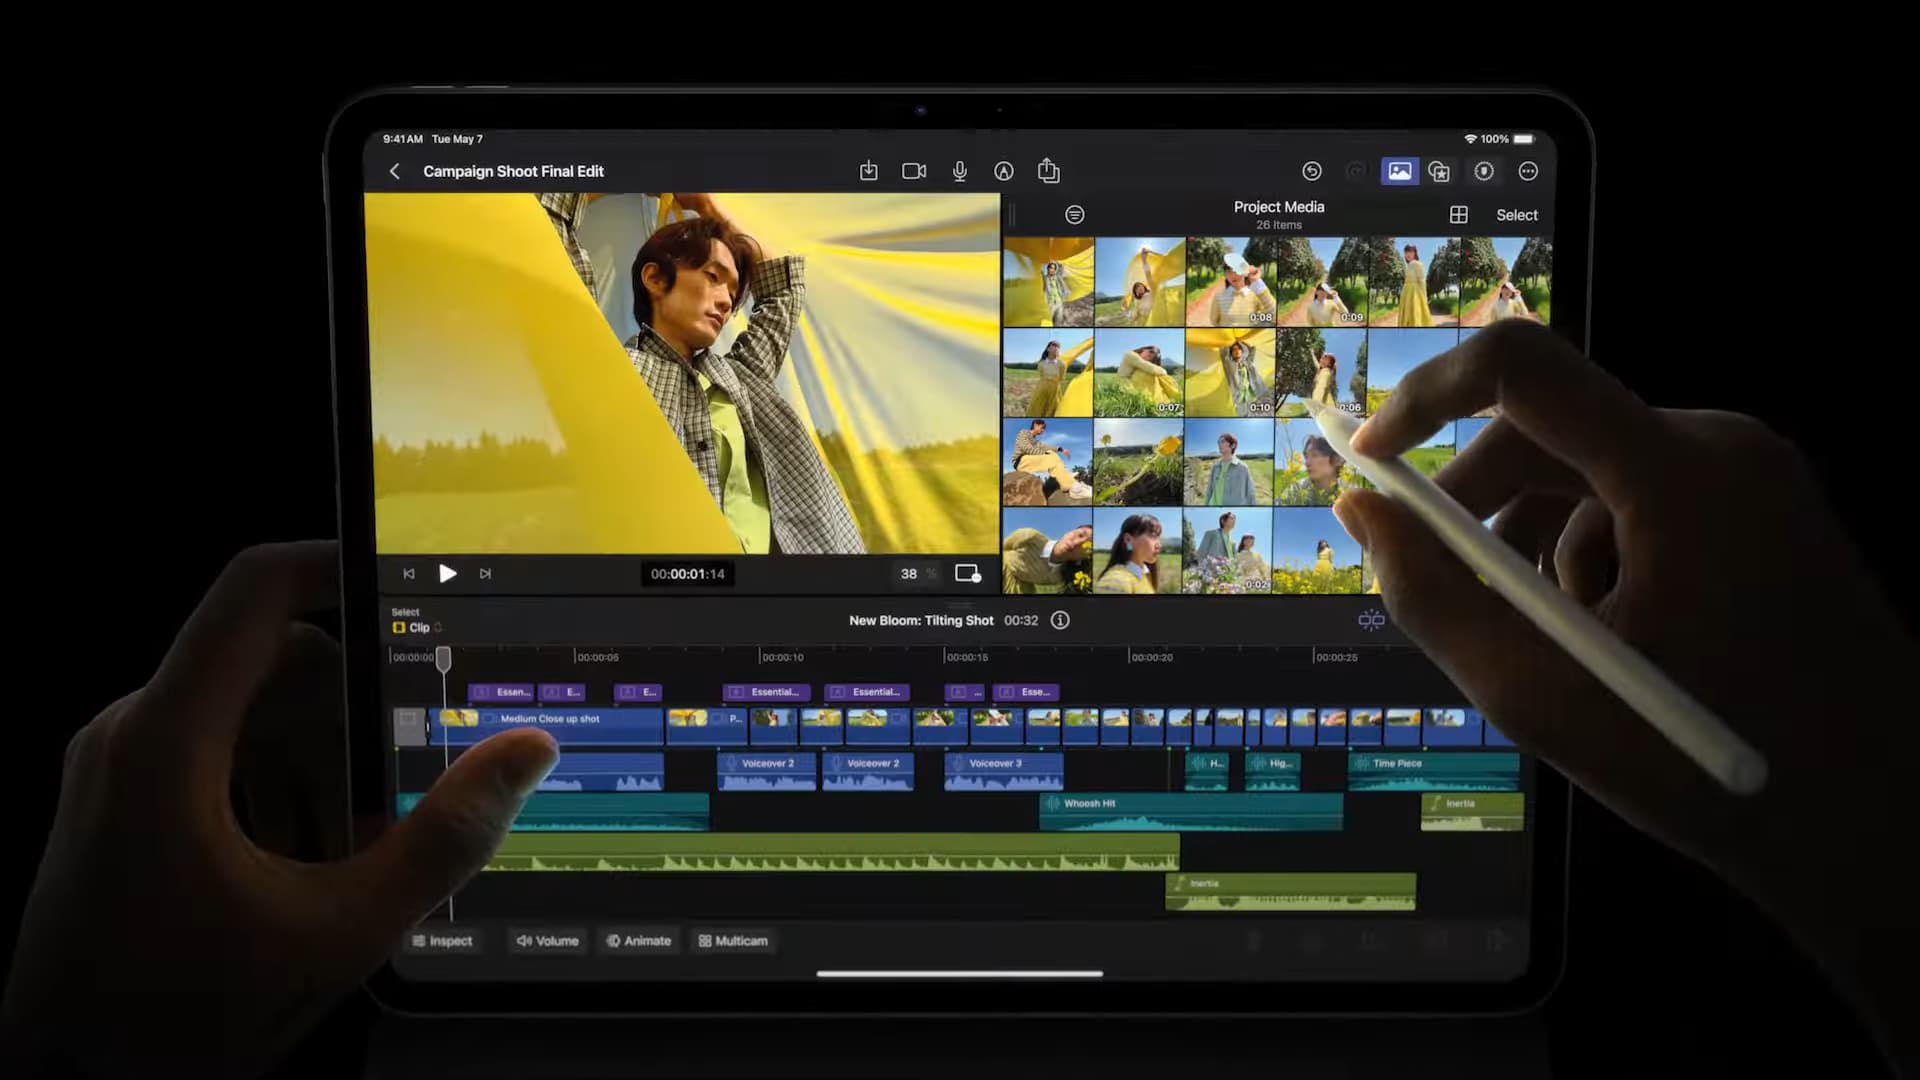Select the 0:10 duration media thumbnail

(x=1230, y=372)
